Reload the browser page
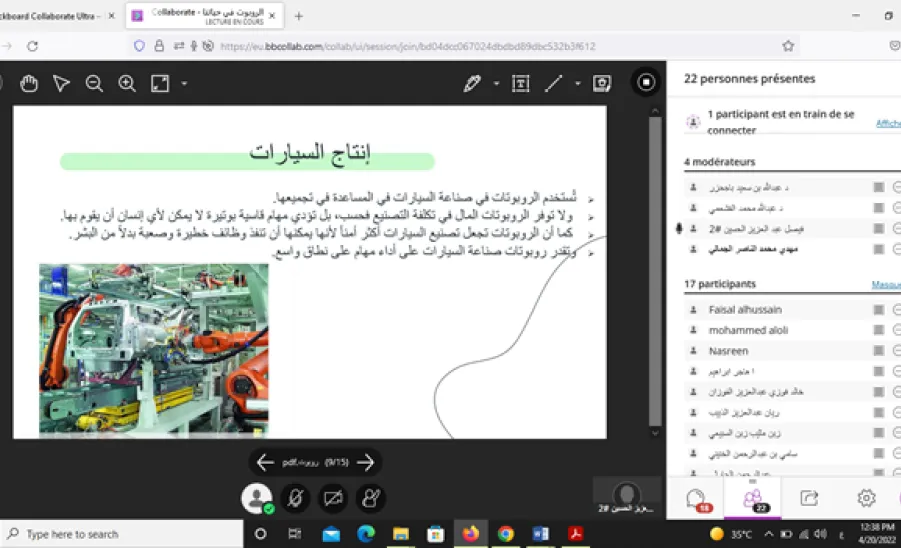The width and height of the screenshot is (901, 548). click(x=32, y=47)
